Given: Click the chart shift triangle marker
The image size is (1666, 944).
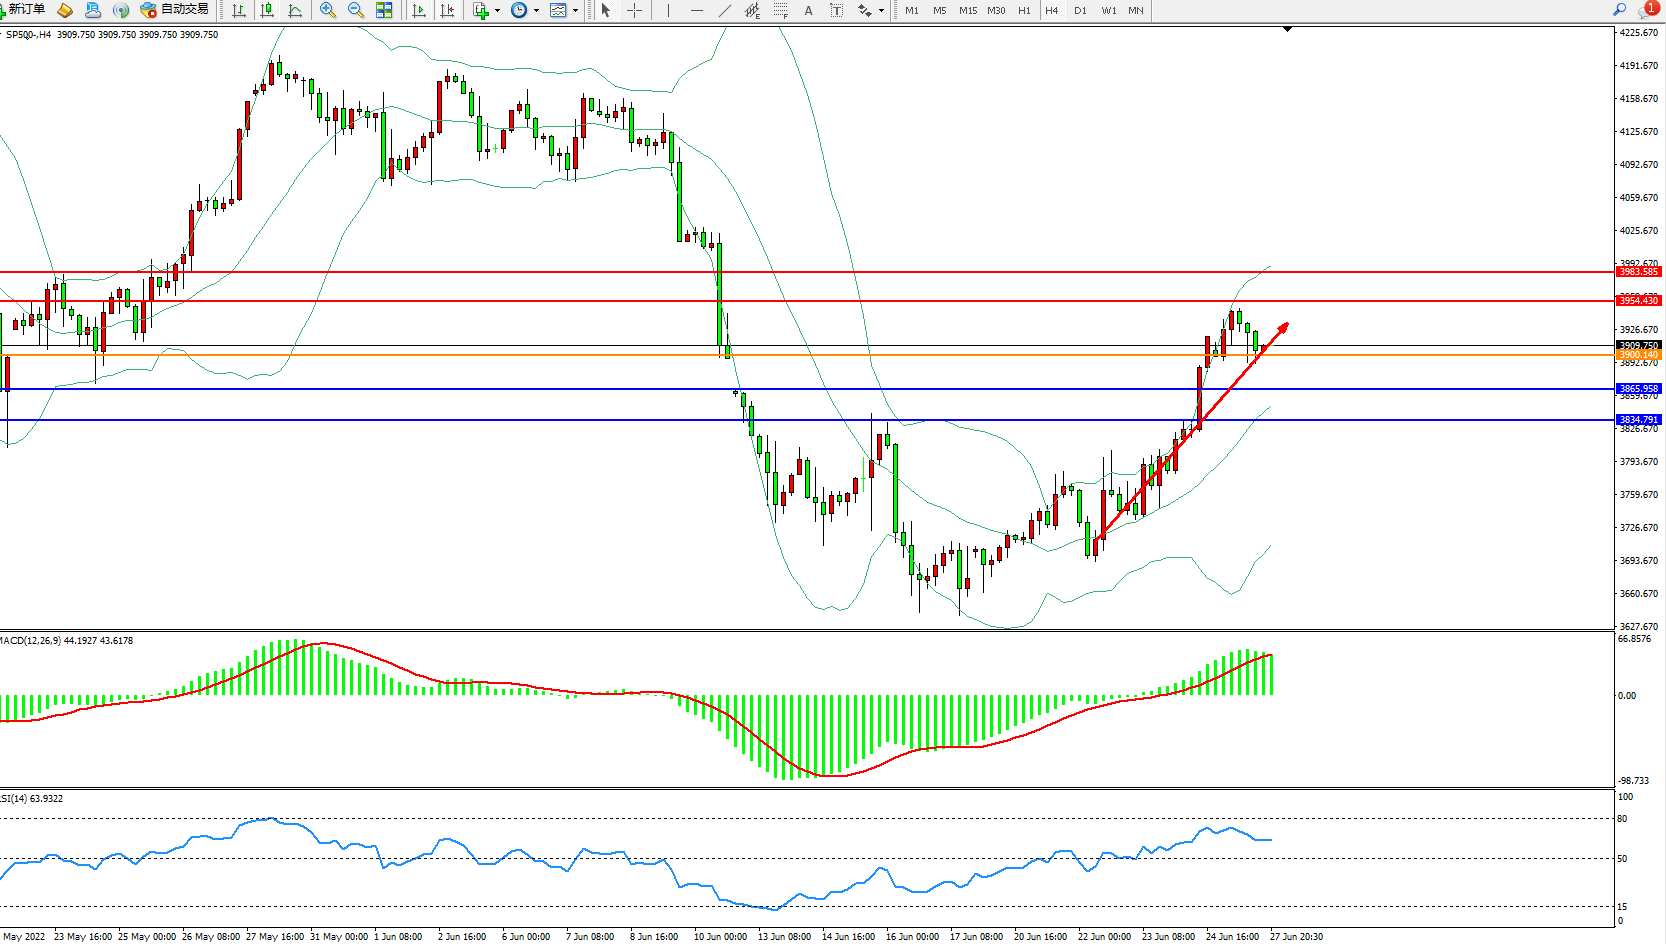Looking at the screenshot, I should coord(1287,30).
